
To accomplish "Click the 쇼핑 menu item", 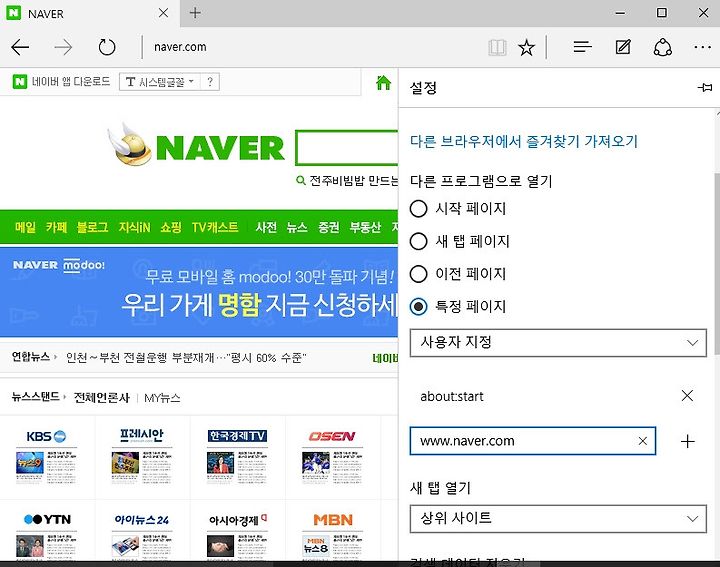I will point(171,227).
